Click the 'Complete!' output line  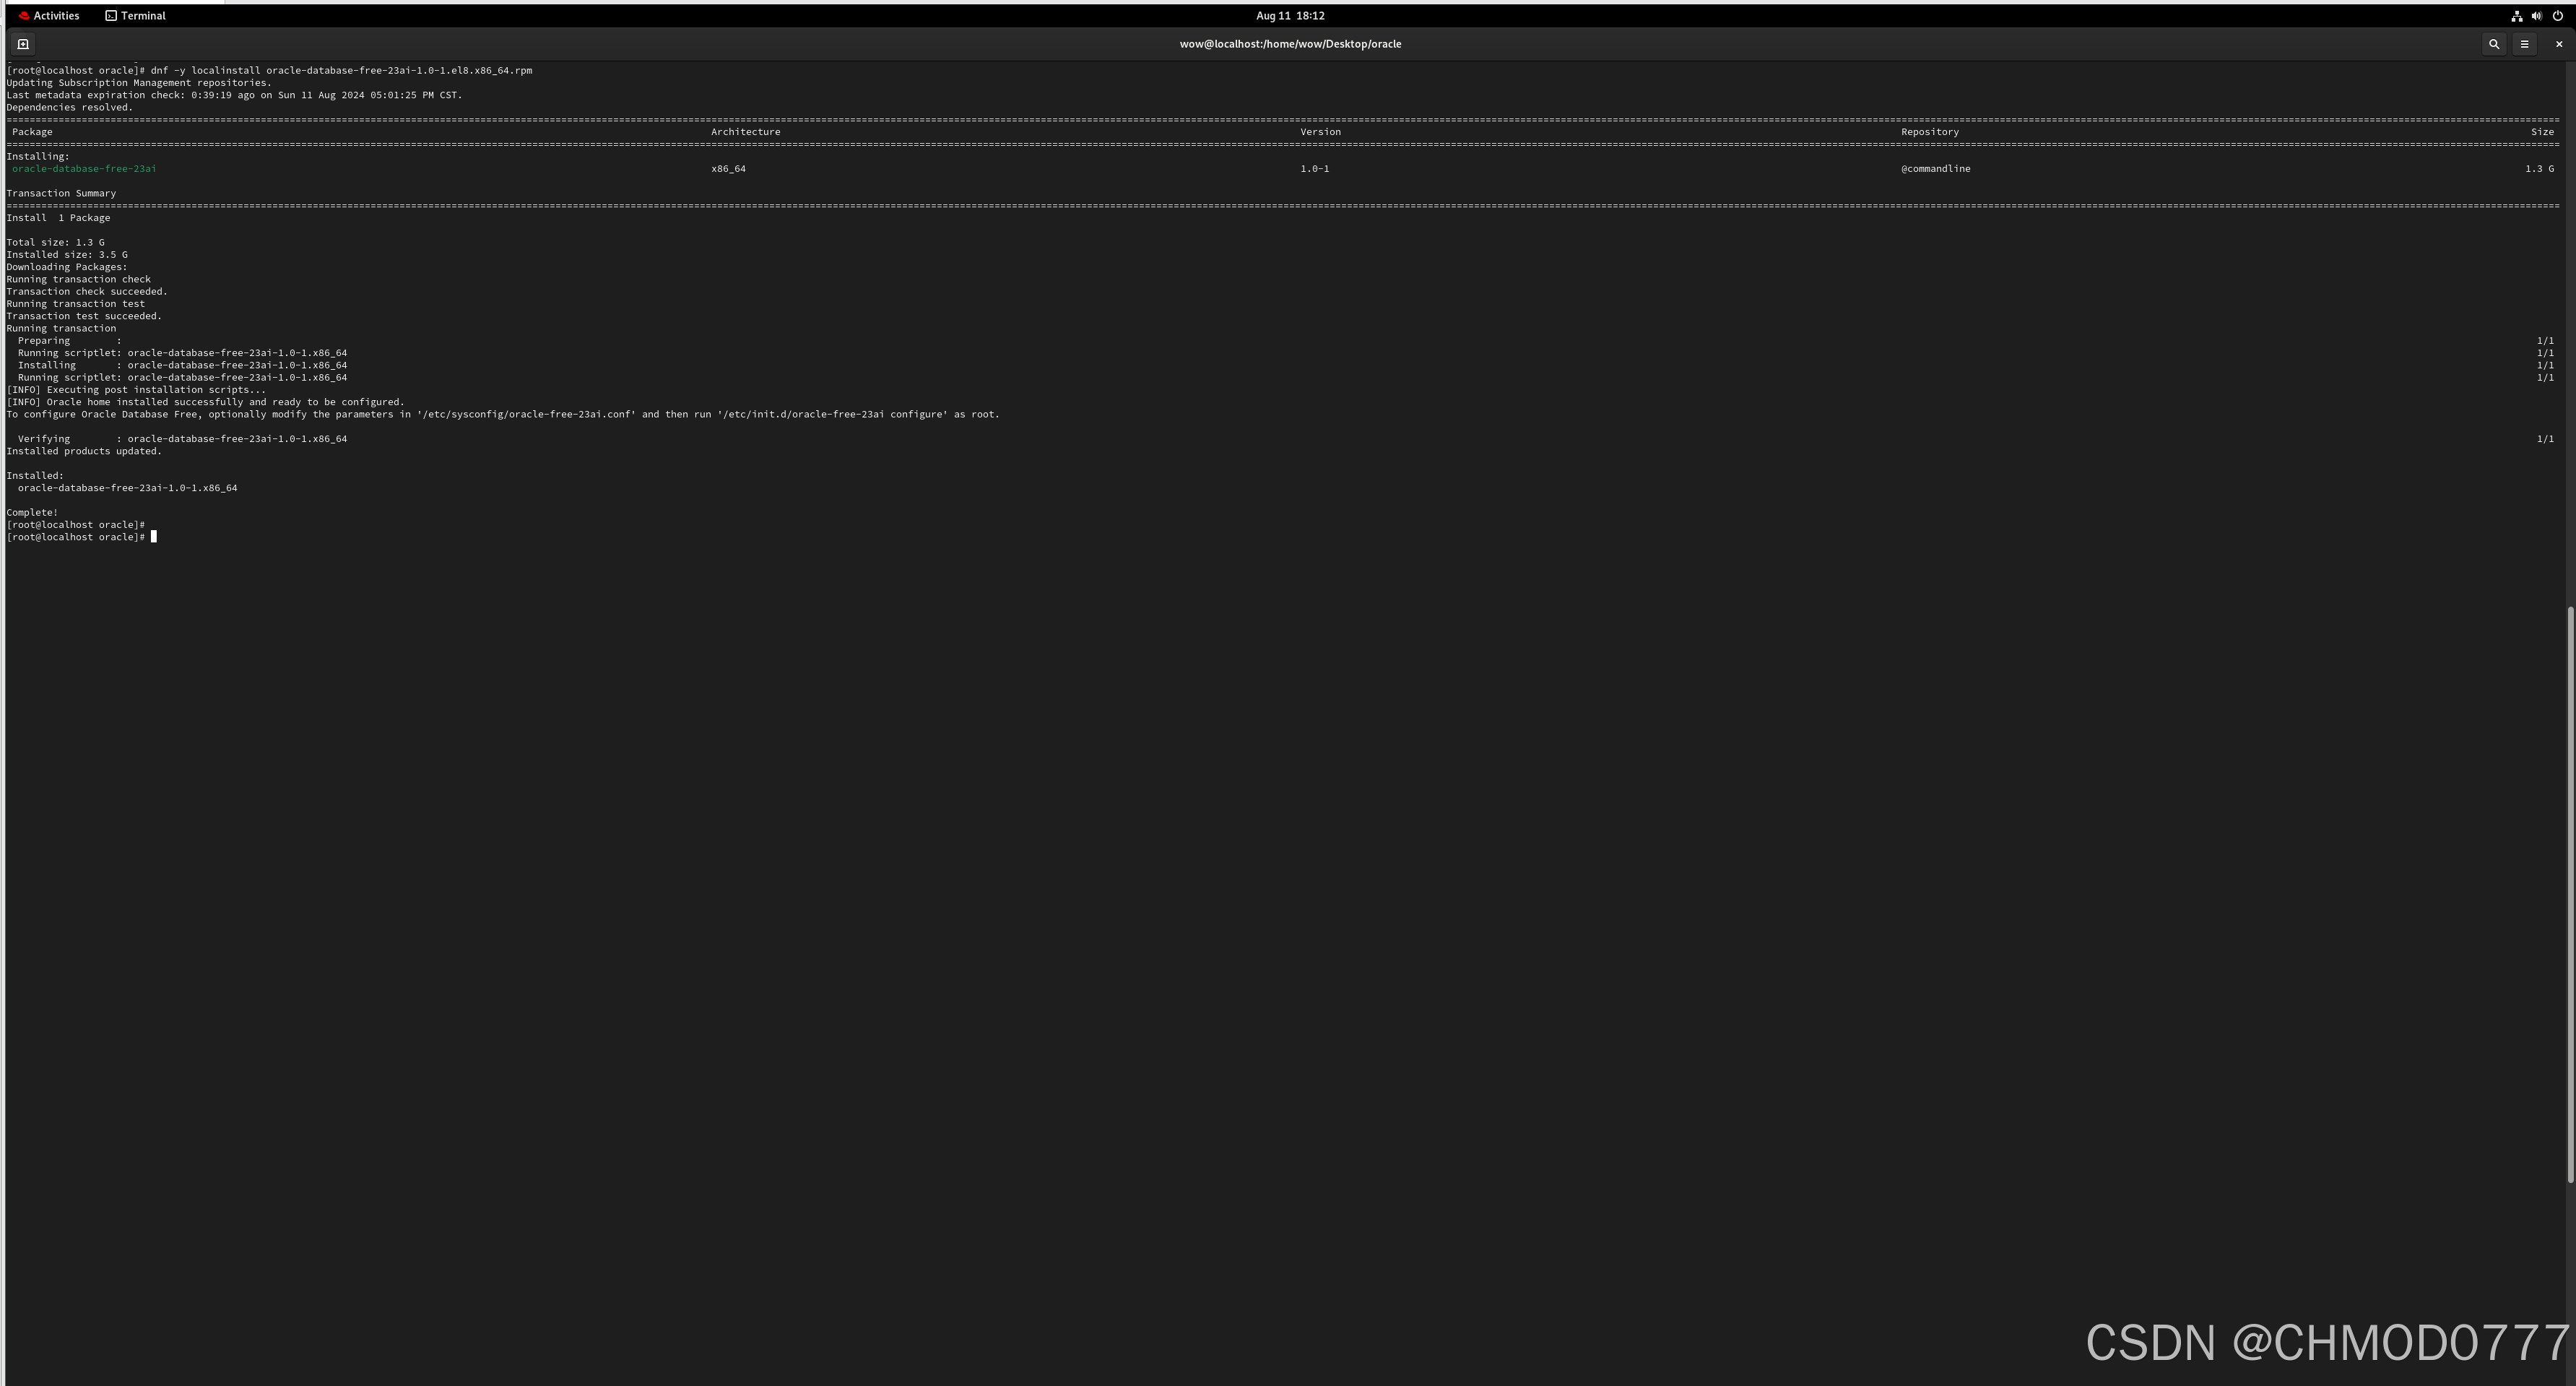[32, 513]
